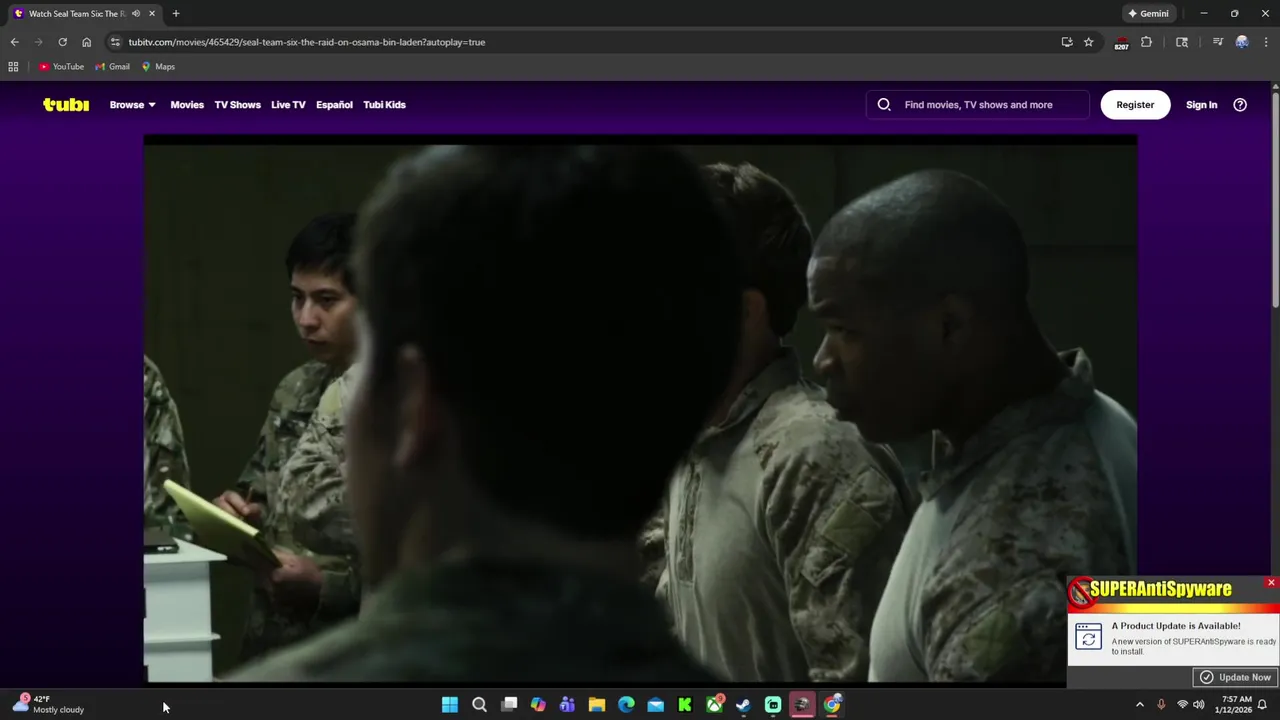Open the red extension with 8207 badge

1121,43
